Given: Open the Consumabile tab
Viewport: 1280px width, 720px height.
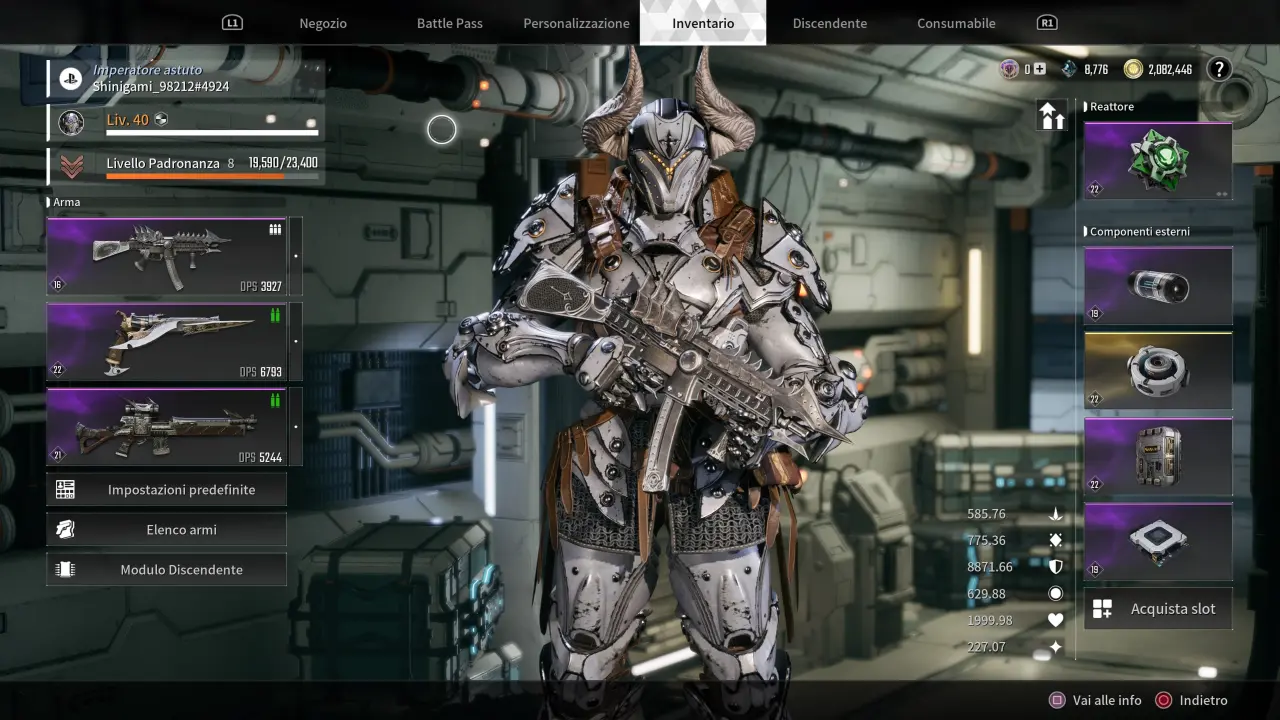Looking at the screenshot, I should click(x=956, y=23).
